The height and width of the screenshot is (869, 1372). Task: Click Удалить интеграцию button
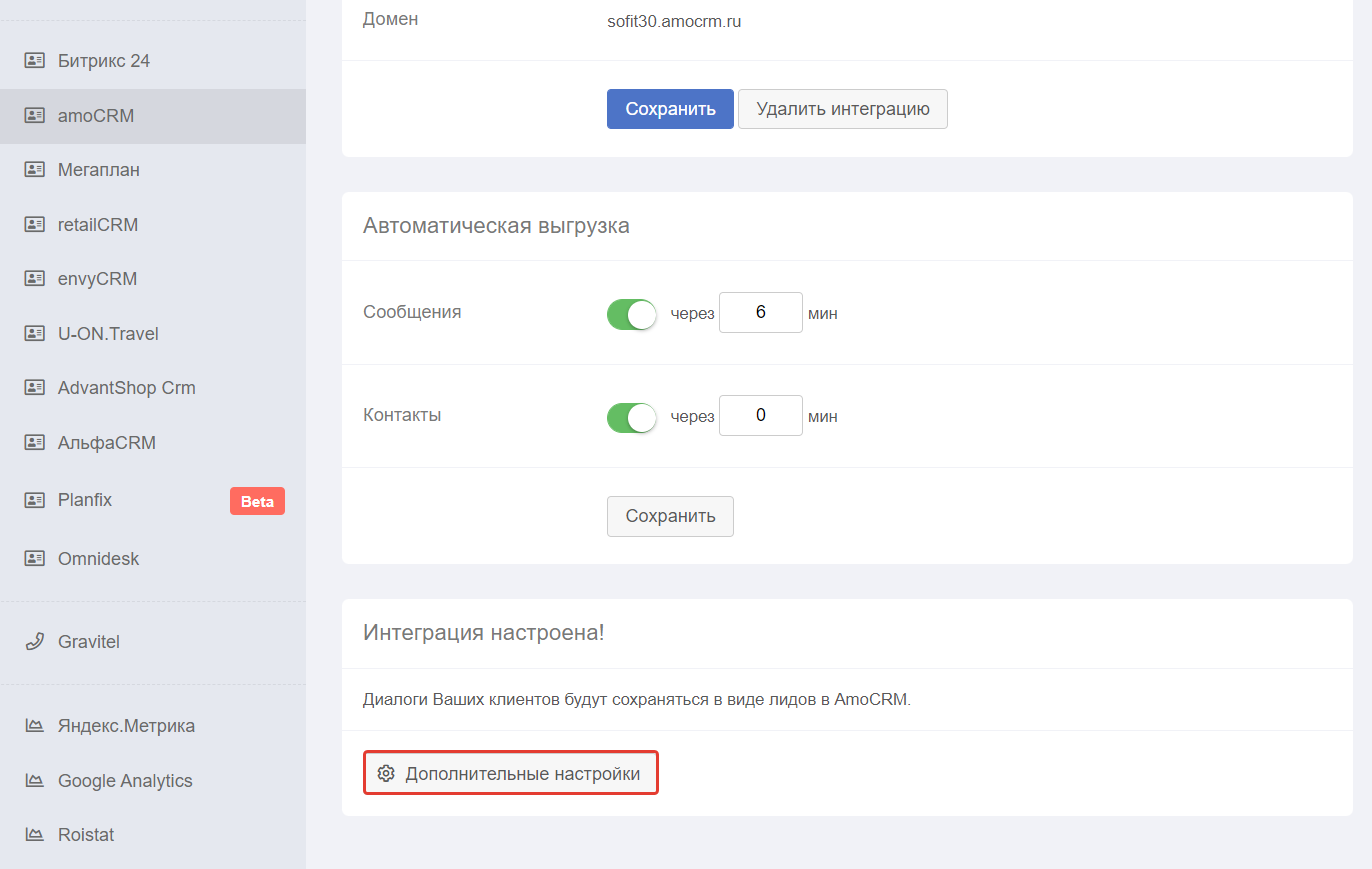(x=843, y=109)
